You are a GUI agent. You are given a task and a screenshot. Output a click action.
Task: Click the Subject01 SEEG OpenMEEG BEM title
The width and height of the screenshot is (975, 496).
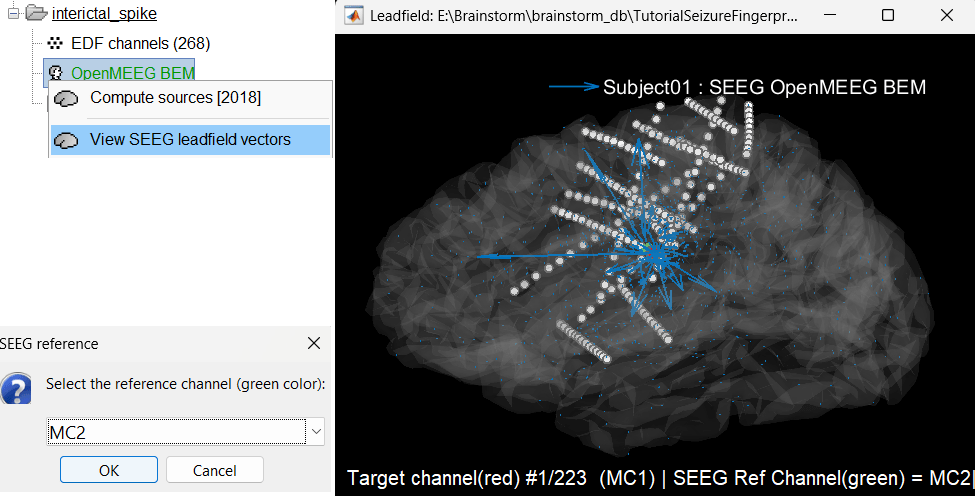click(x=764, y=88)
